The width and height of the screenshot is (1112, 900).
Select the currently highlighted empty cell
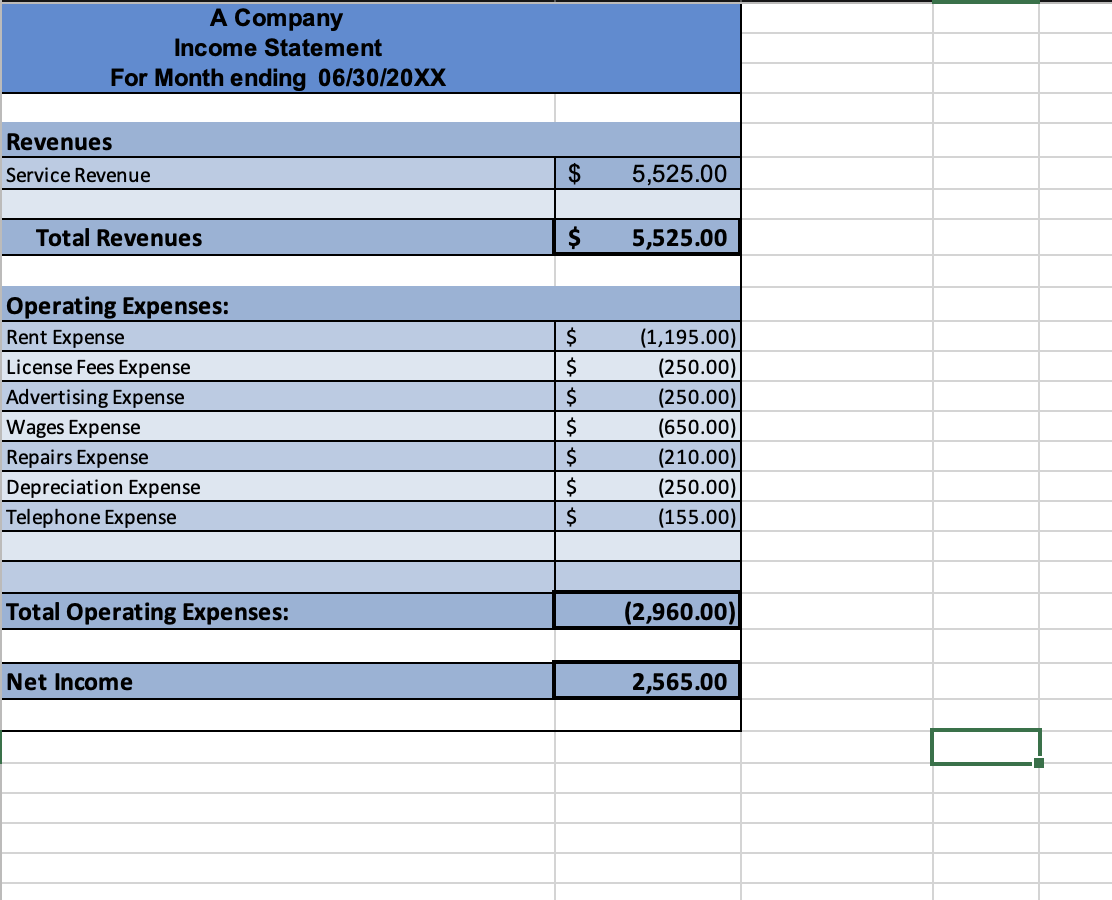point(984,746)
